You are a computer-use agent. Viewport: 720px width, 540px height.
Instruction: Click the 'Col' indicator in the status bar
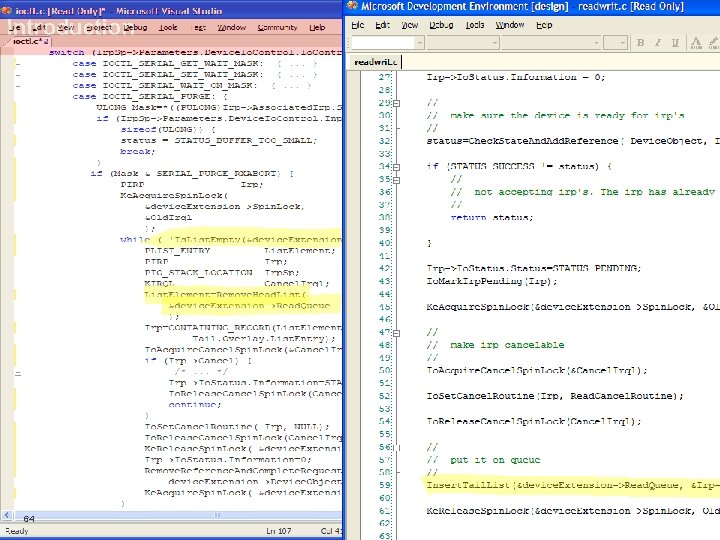pos(331,531)
